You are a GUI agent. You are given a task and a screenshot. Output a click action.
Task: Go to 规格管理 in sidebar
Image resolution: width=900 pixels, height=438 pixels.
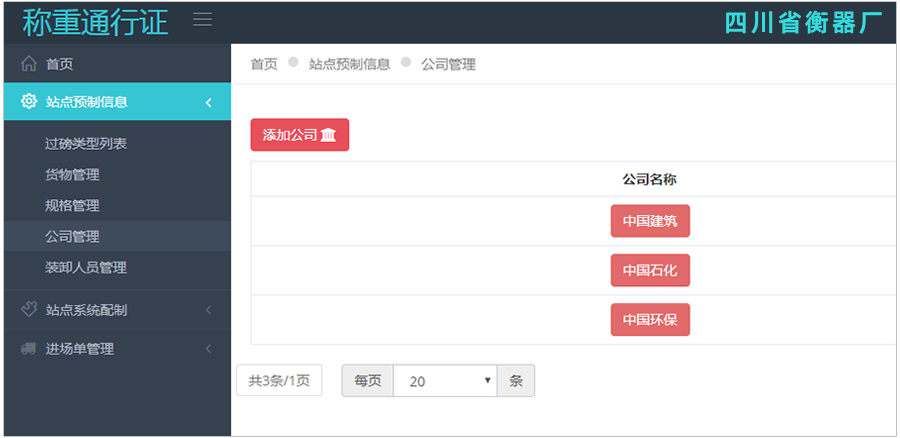click(72, 206)
